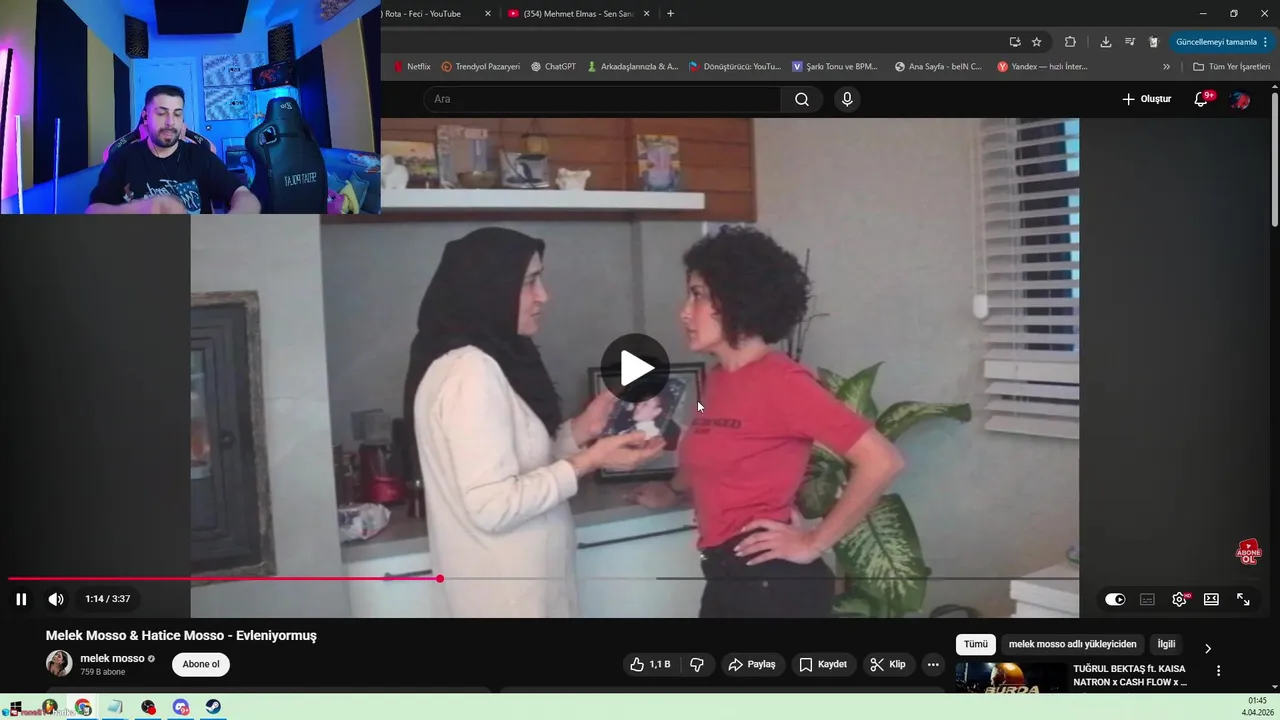This screenshot has height=720, width=1280.
Task: Click the large play button overlay on the video
Action: coord(636,368)
